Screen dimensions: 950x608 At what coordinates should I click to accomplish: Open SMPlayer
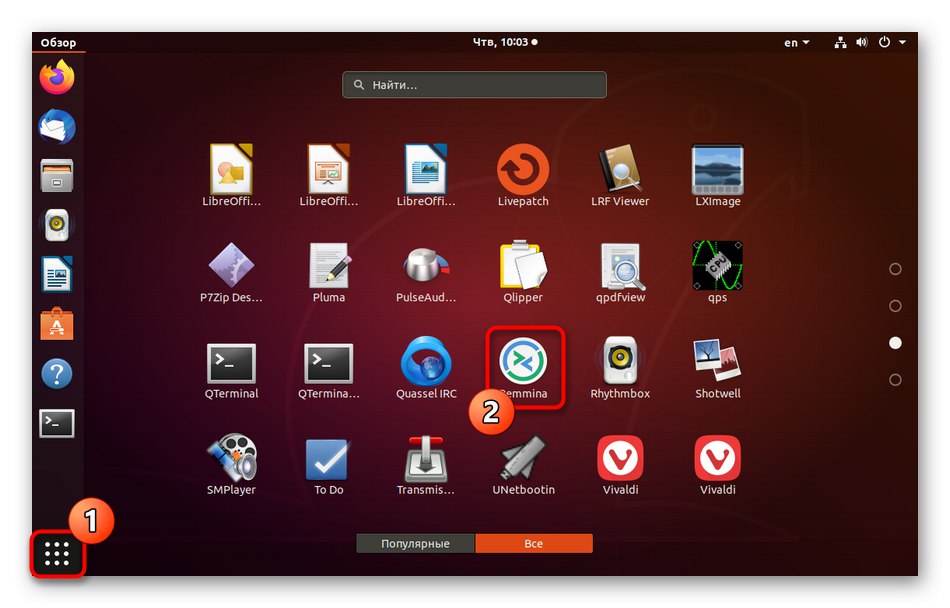[231, 464]
